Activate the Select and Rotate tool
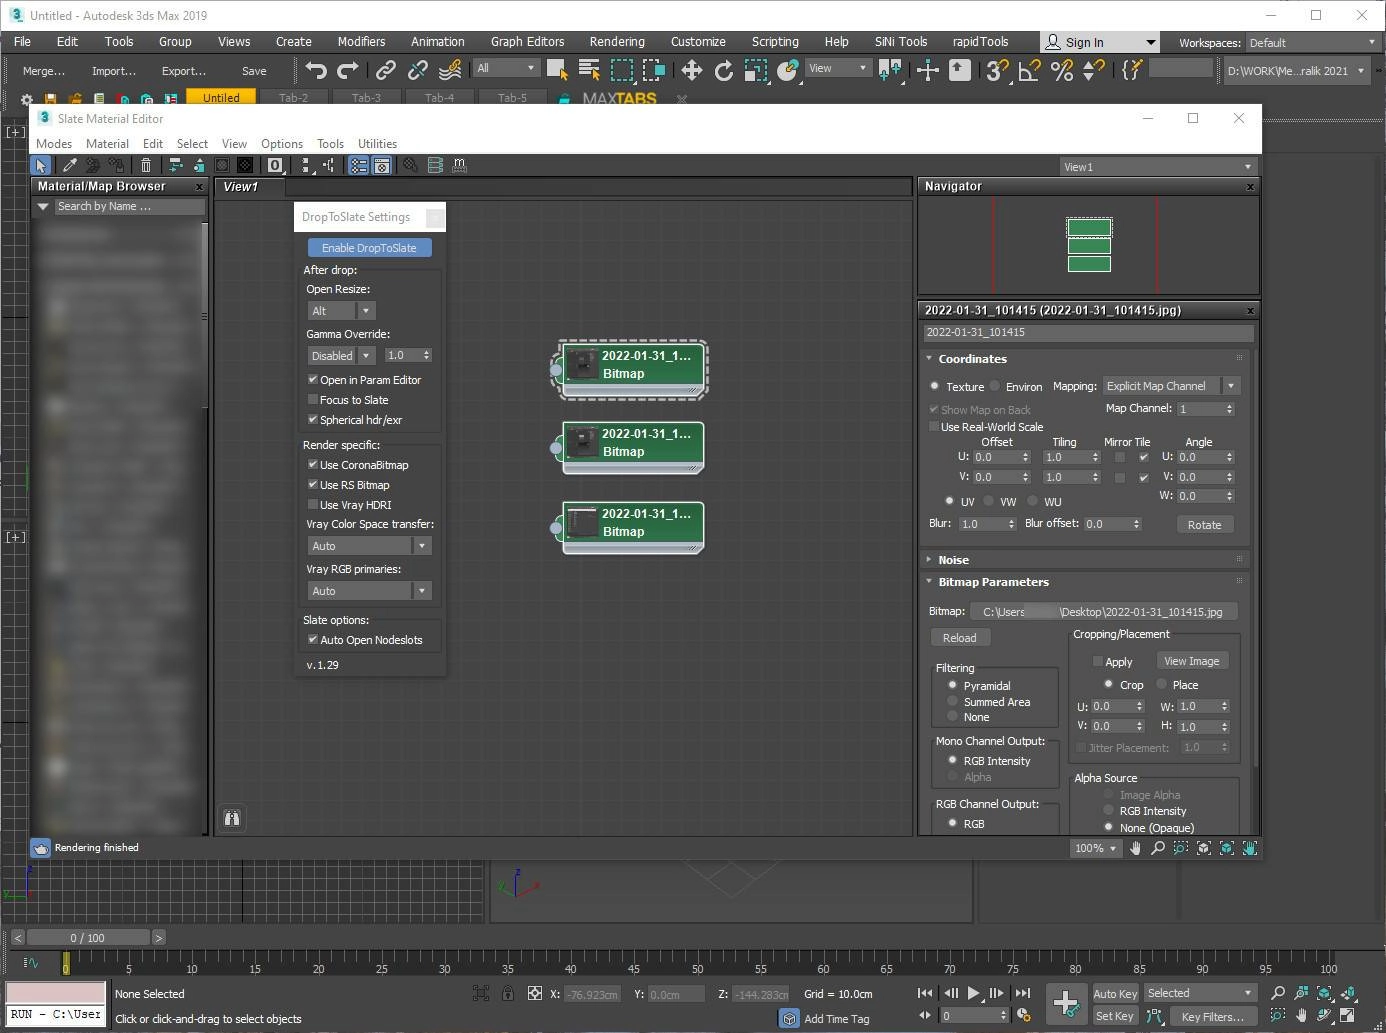Viewport: 1386px width, 1033px height. [724, 70]
